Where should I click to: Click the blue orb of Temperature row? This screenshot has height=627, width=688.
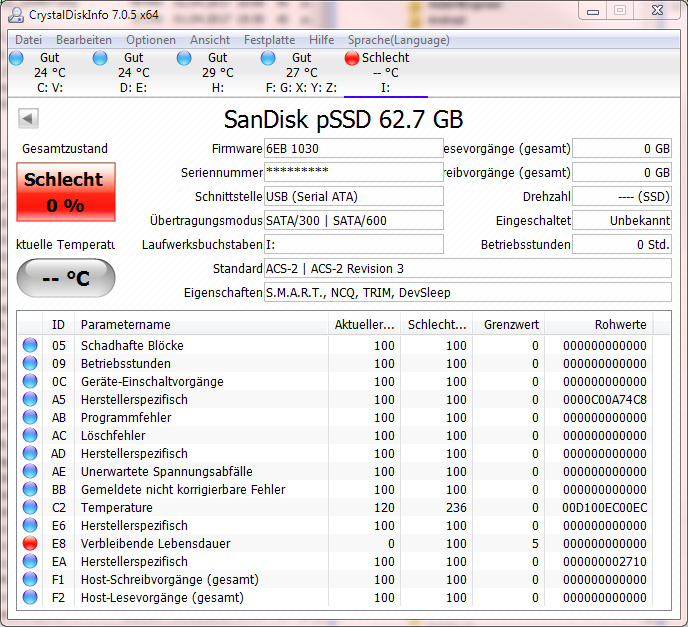(30, 507)
